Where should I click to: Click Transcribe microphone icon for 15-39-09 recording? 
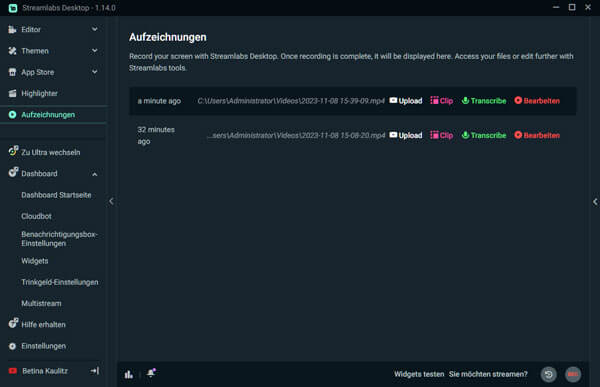coord(465,100)
